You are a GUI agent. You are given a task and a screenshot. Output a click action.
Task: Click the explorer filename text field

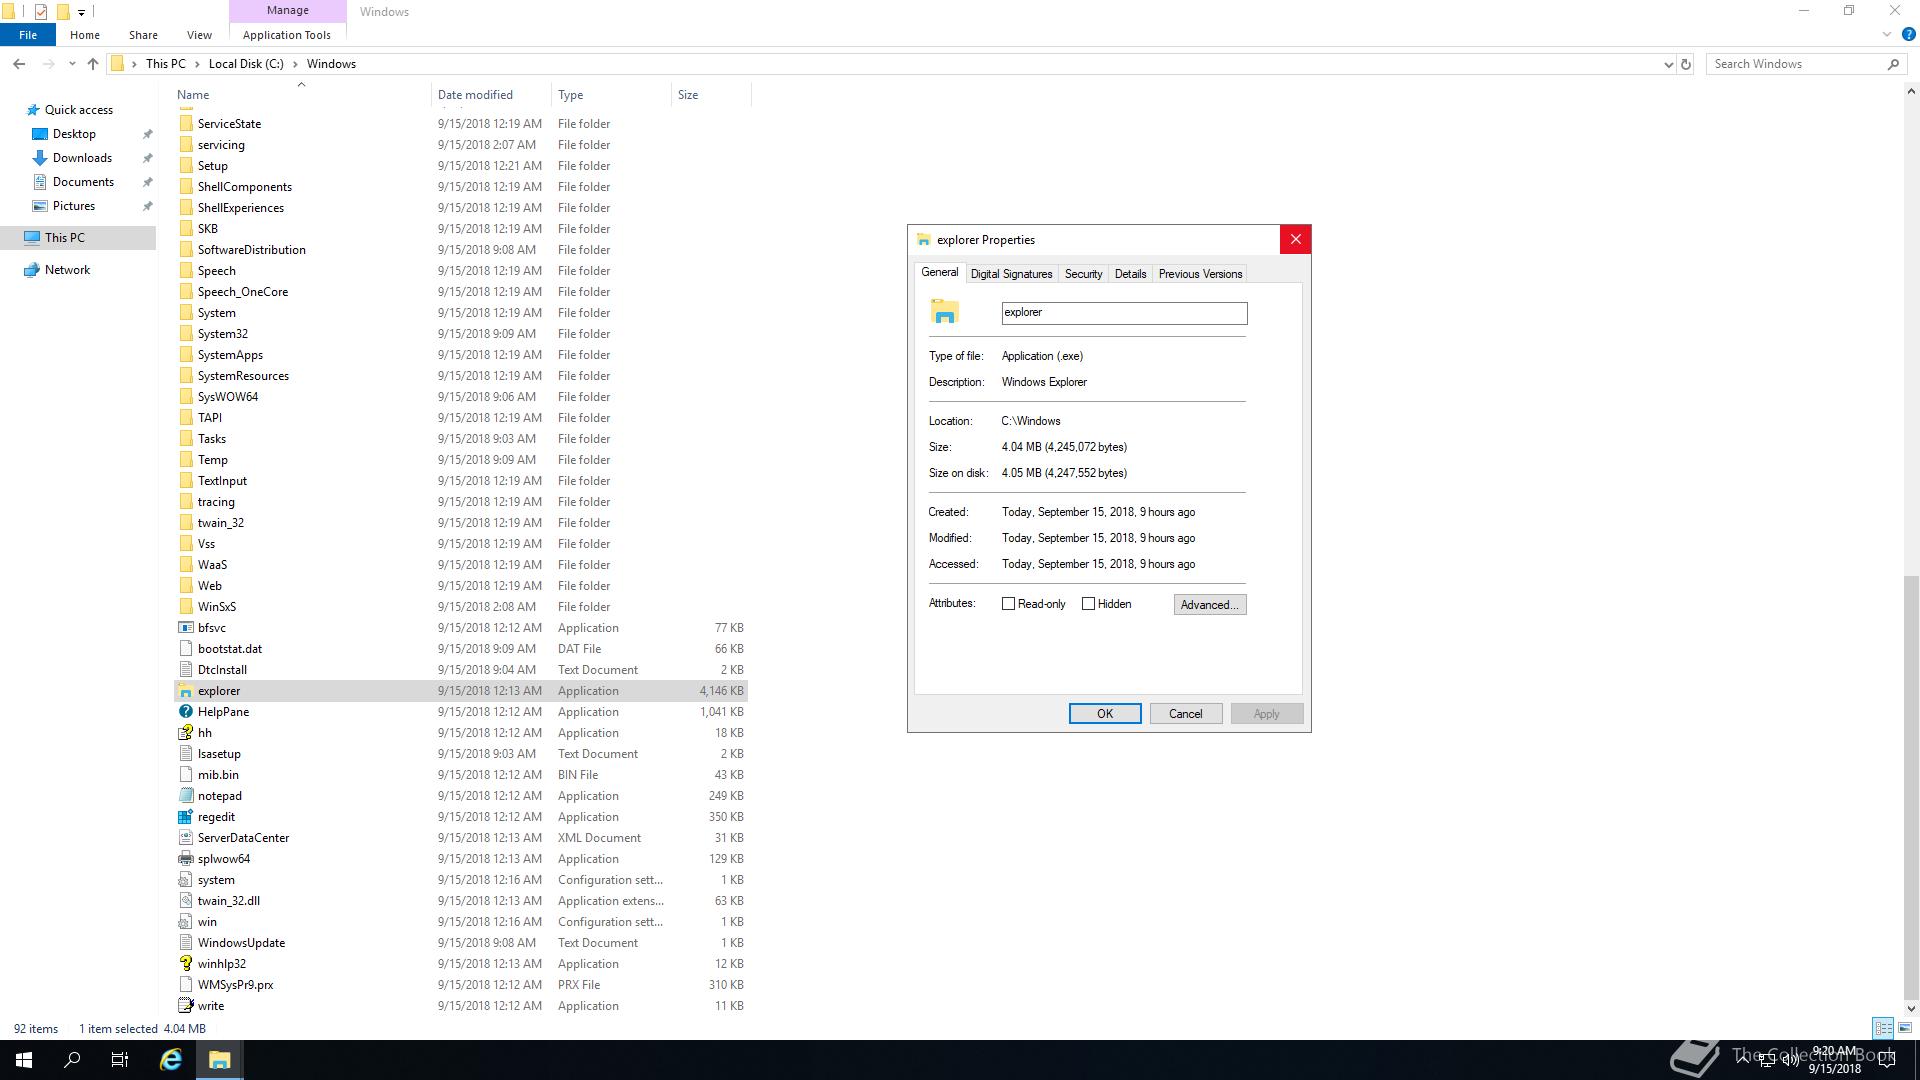pos(1124,313)
